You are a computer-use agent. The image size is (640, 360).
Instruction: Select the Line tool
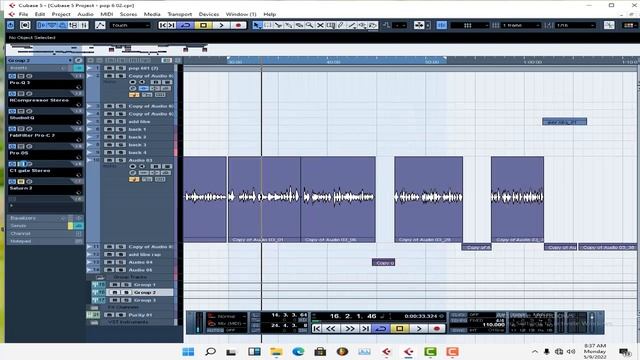pyautogui.click(x=352, y=25)
